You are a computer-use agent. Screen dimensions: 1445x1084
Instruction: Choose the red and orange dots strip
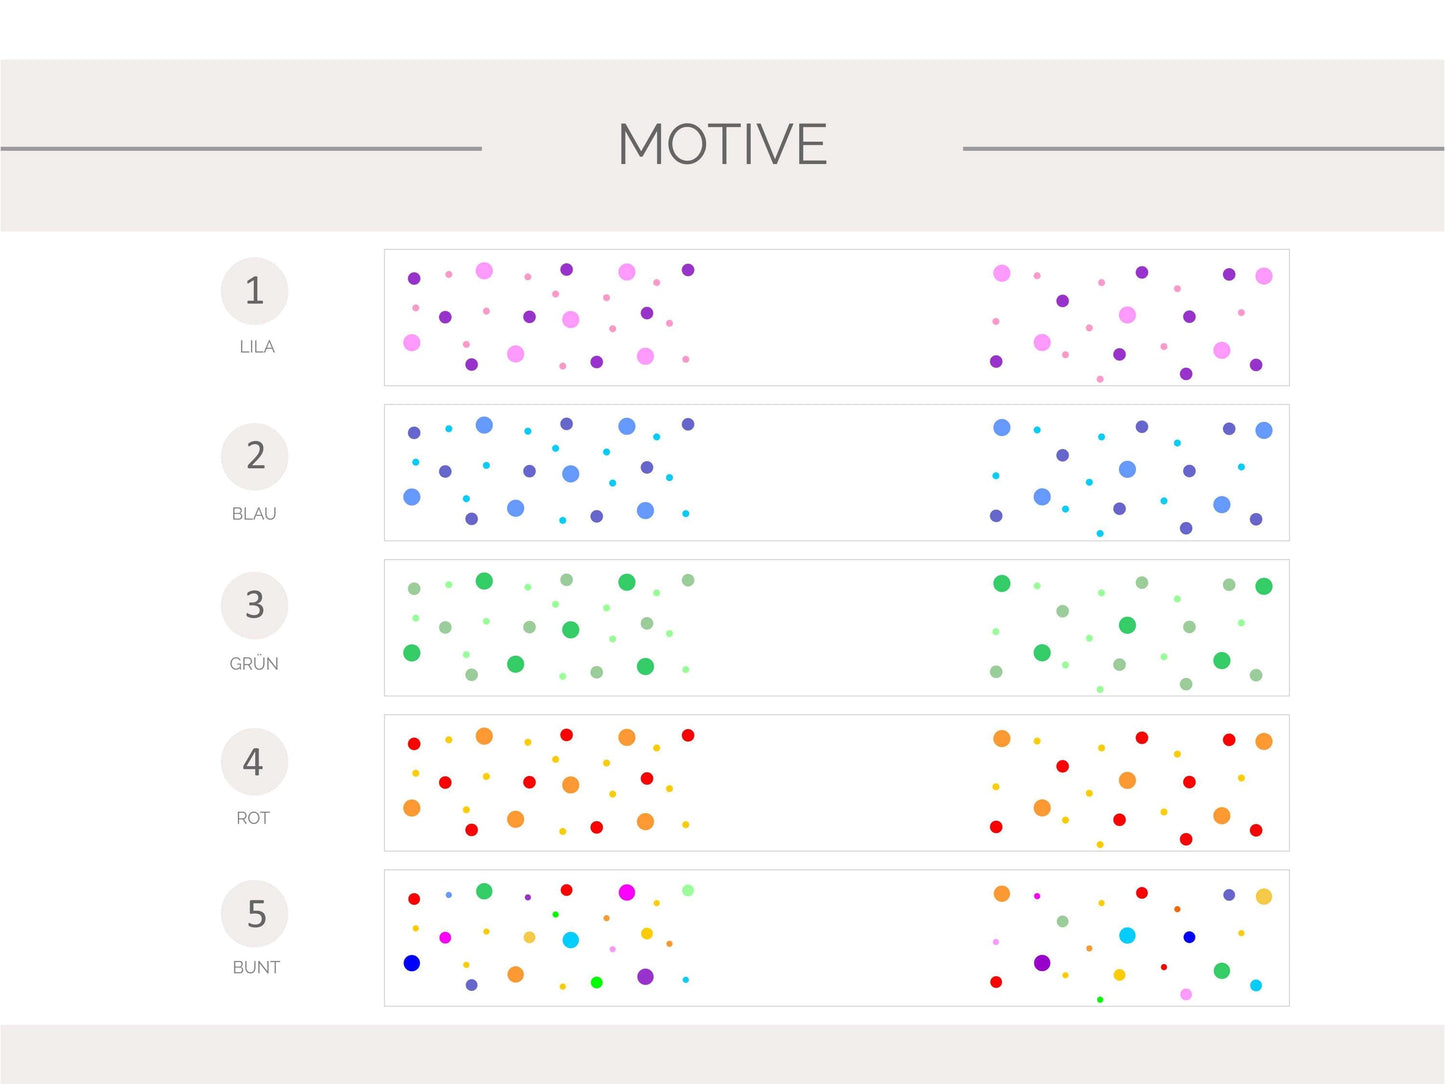(x=836, y=783)
